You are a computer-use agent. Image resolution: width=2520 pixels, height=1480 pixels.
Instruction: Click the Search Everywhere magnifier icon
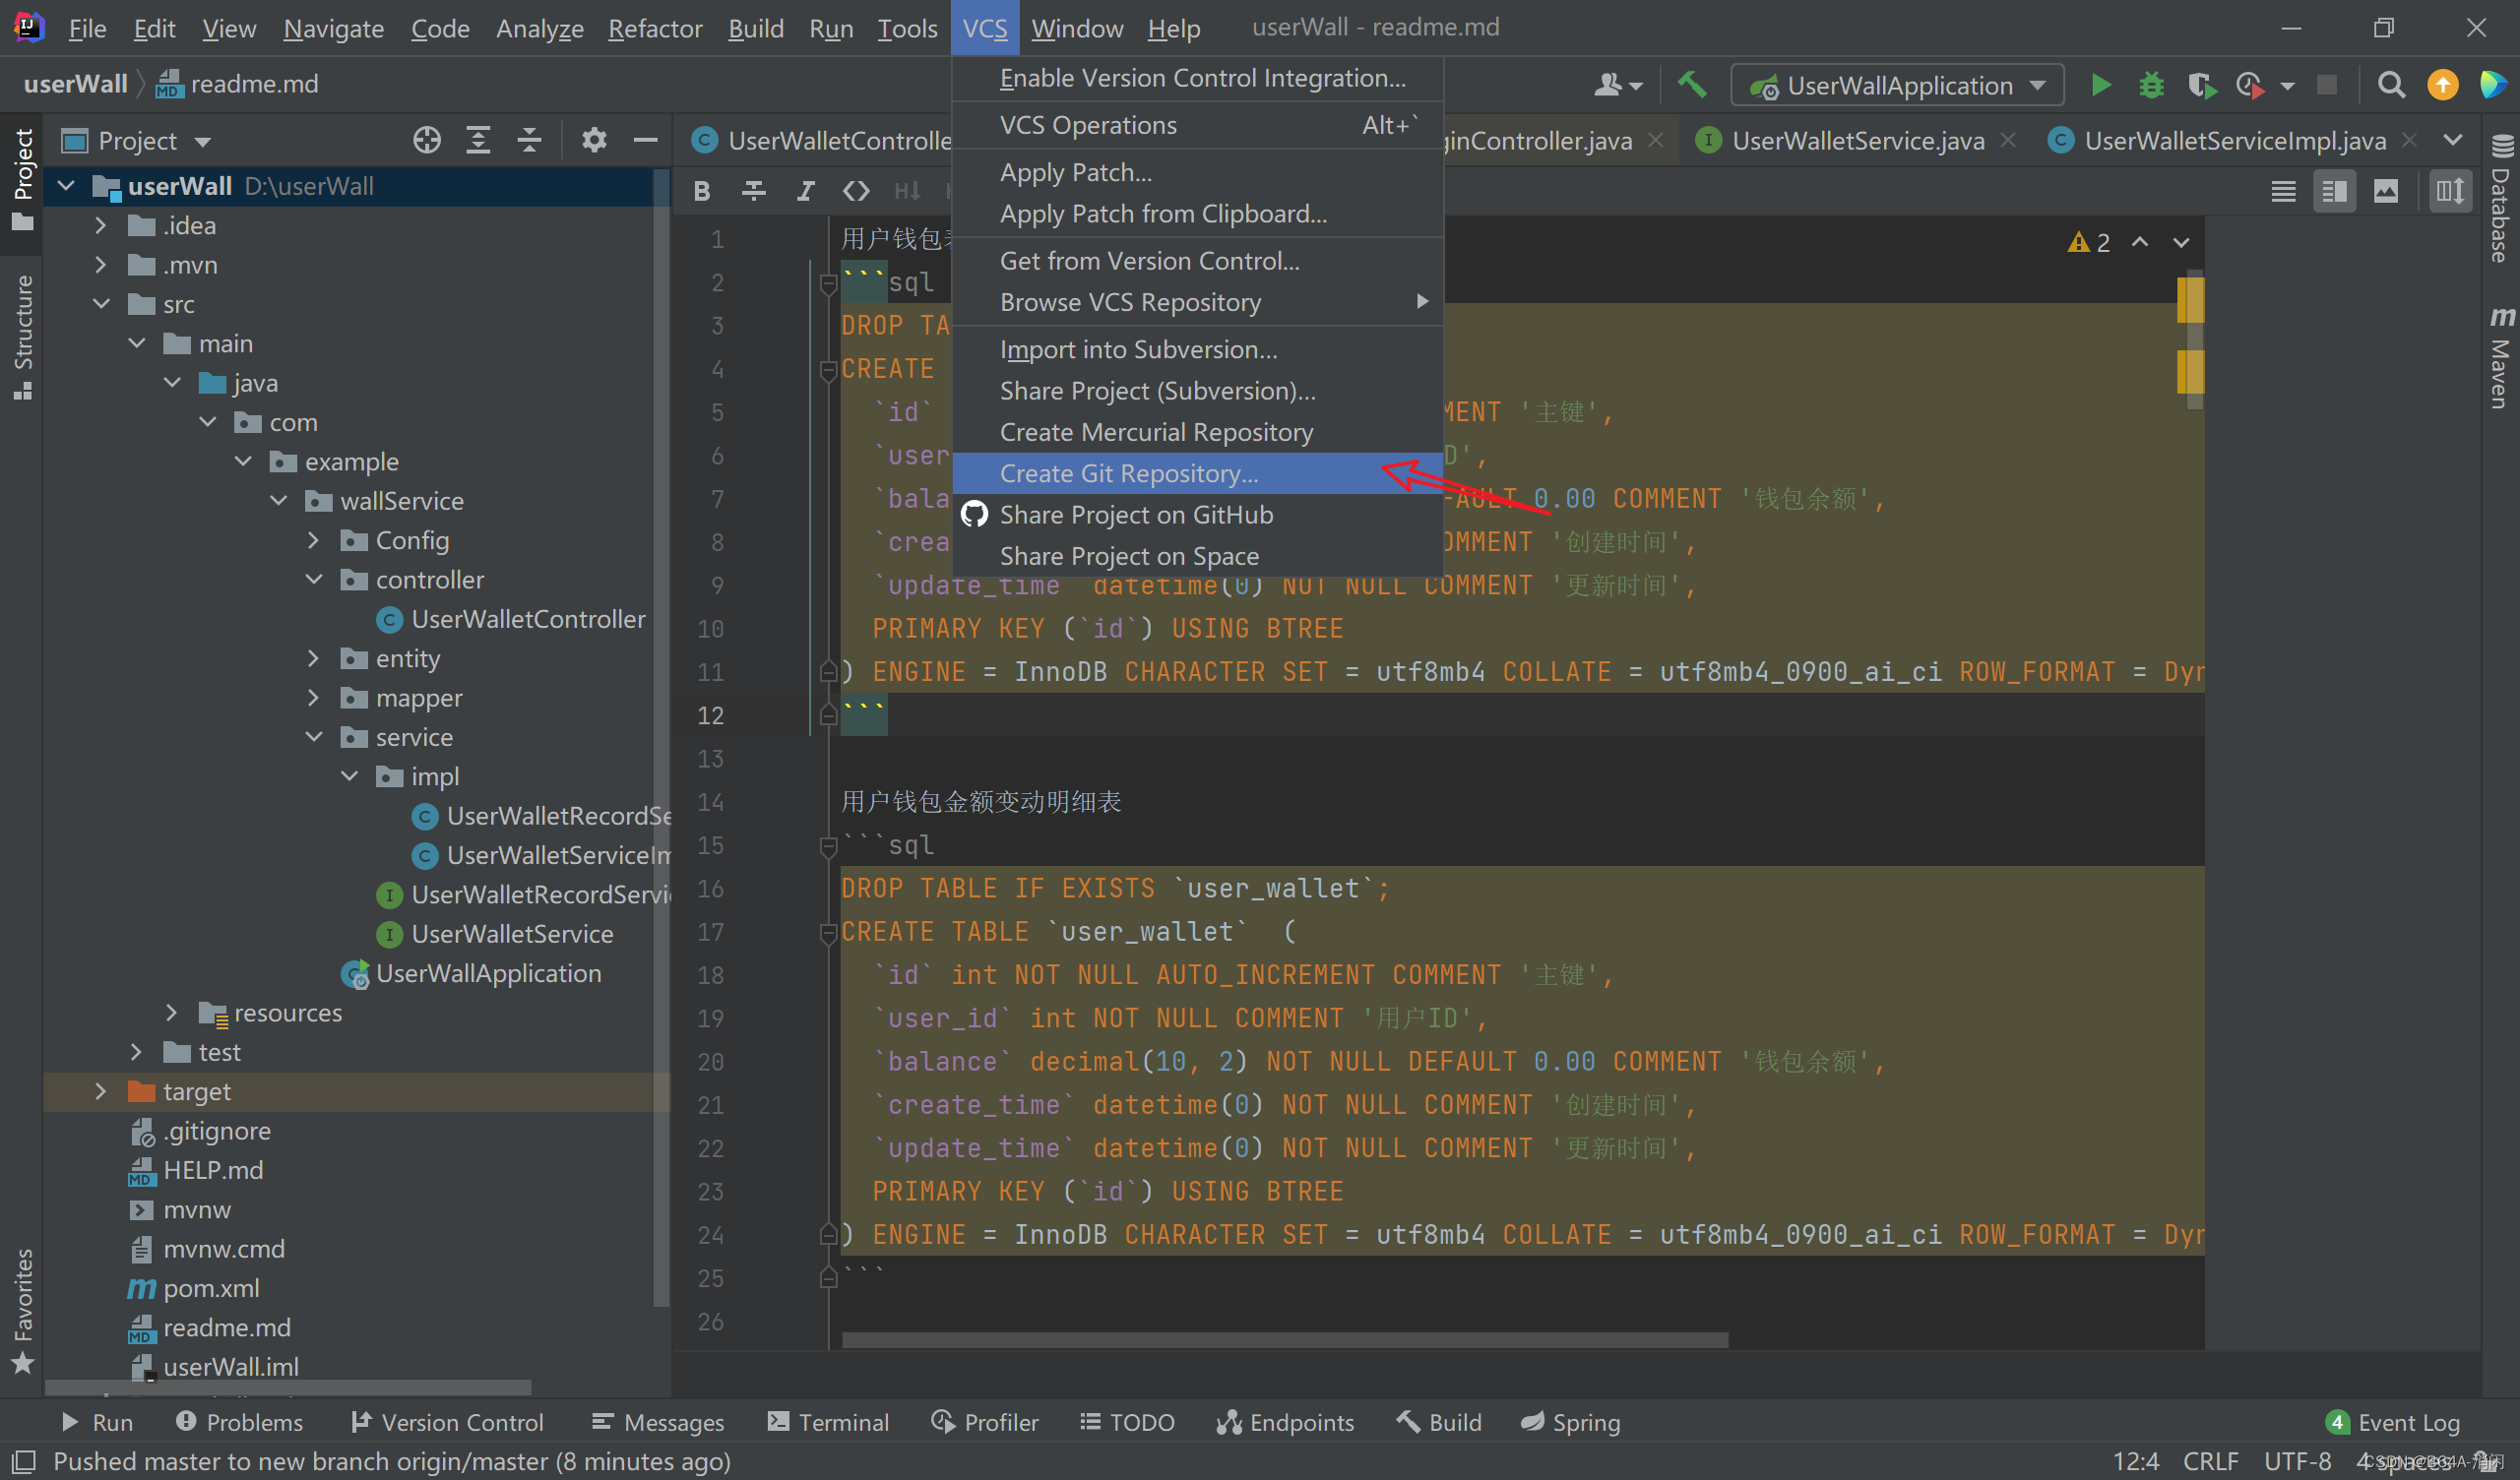pos(2390,86)
